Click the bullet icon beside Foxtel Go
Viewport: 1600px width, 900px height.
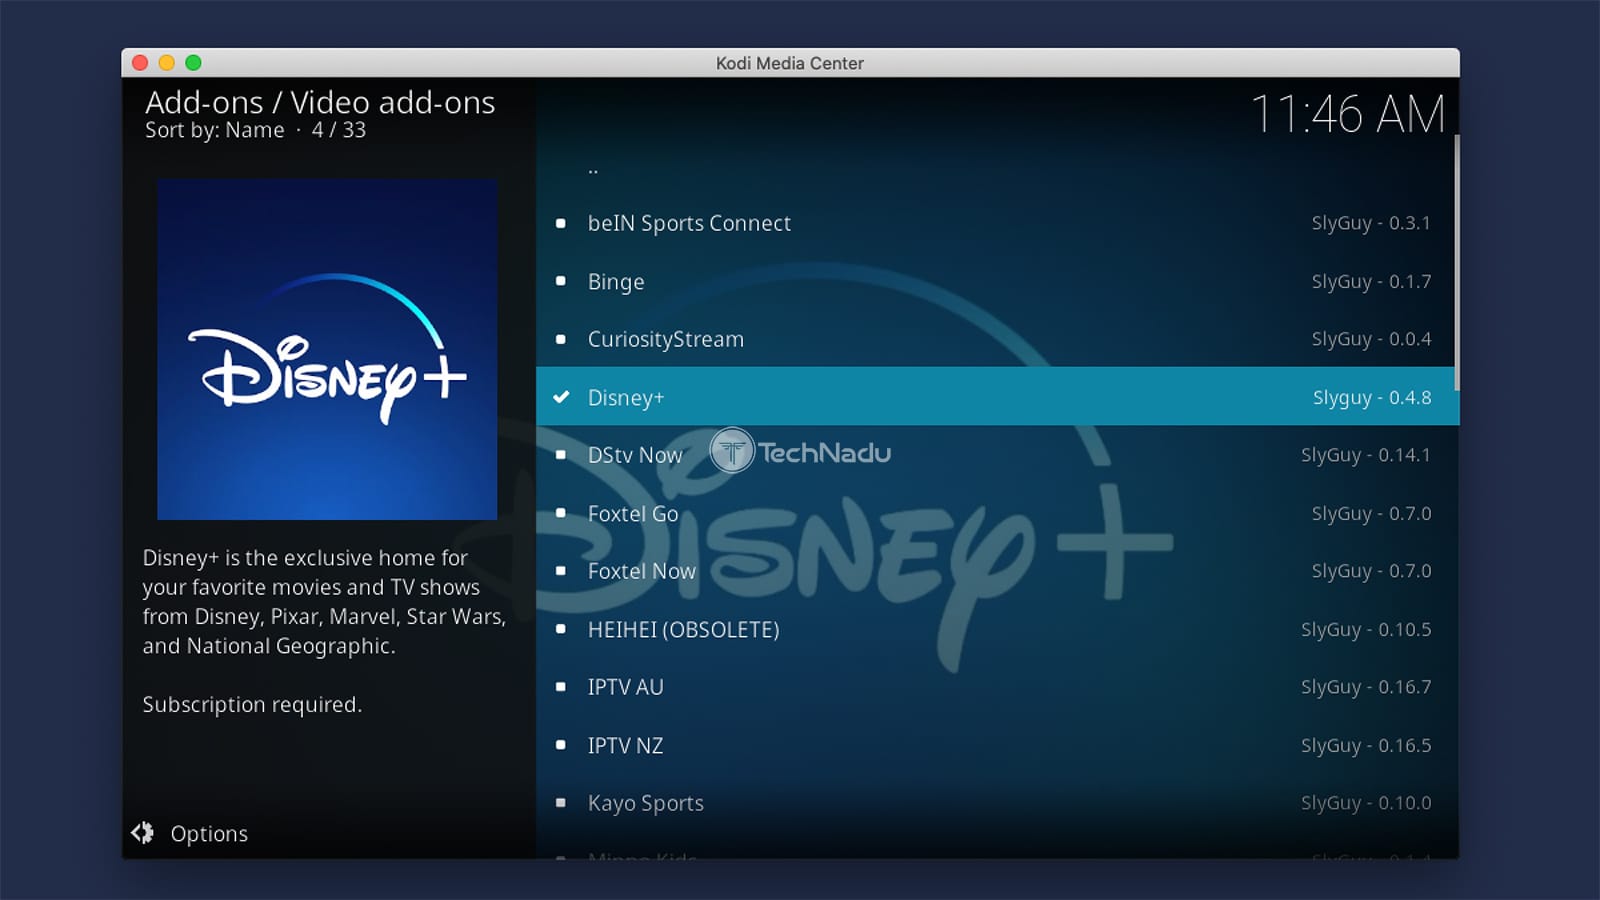pyautogui.click(x=561, y=513)
